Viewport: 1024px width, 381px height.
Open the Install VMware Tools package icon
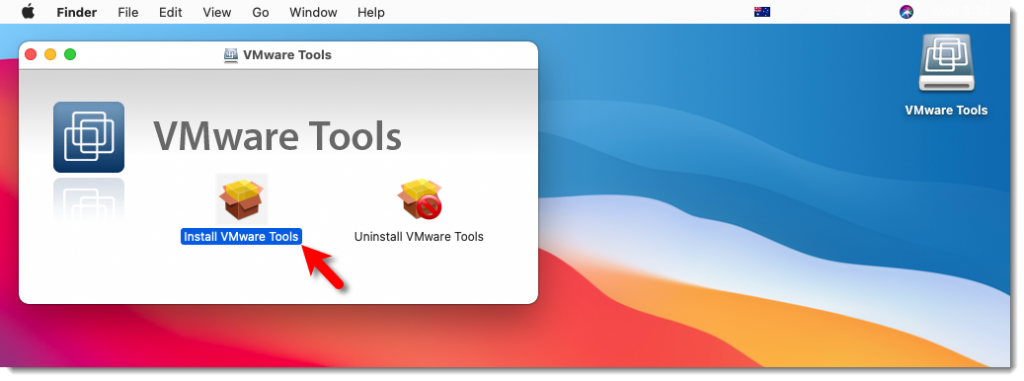click(242, 199)
